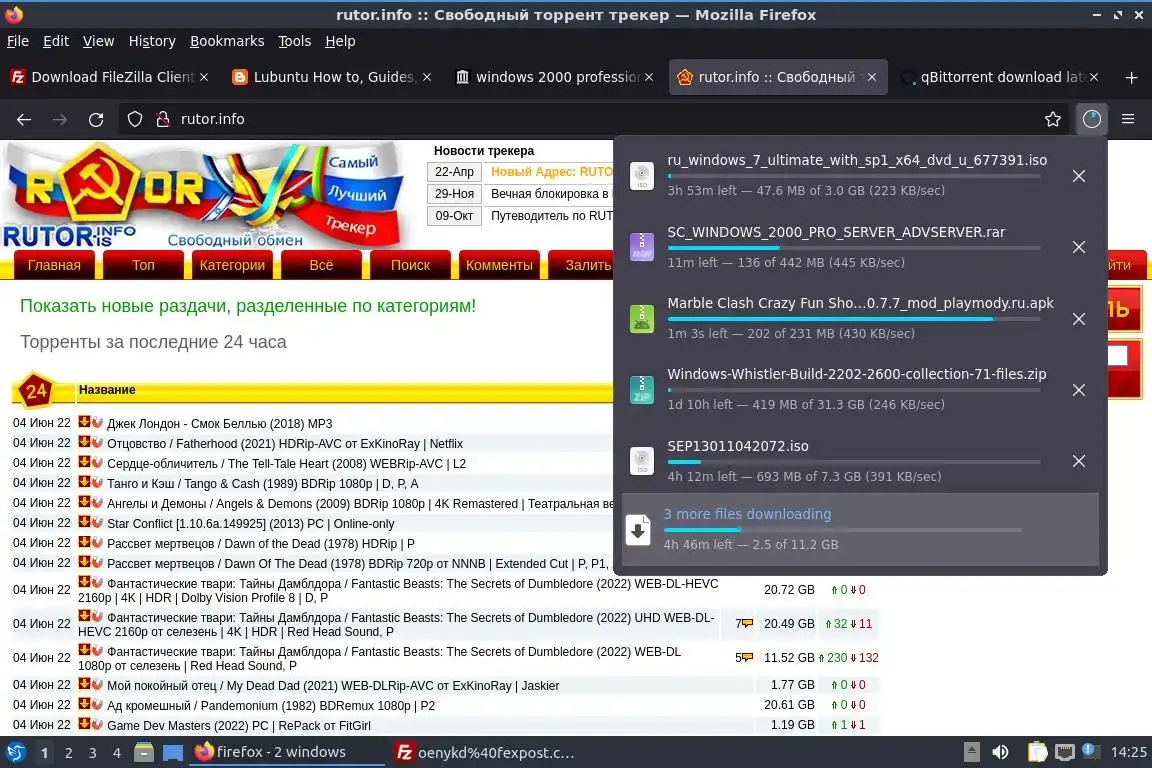Open Game Dev Masters torrent link
This screenshot has width=1152, height=768.
coord(239,725)
